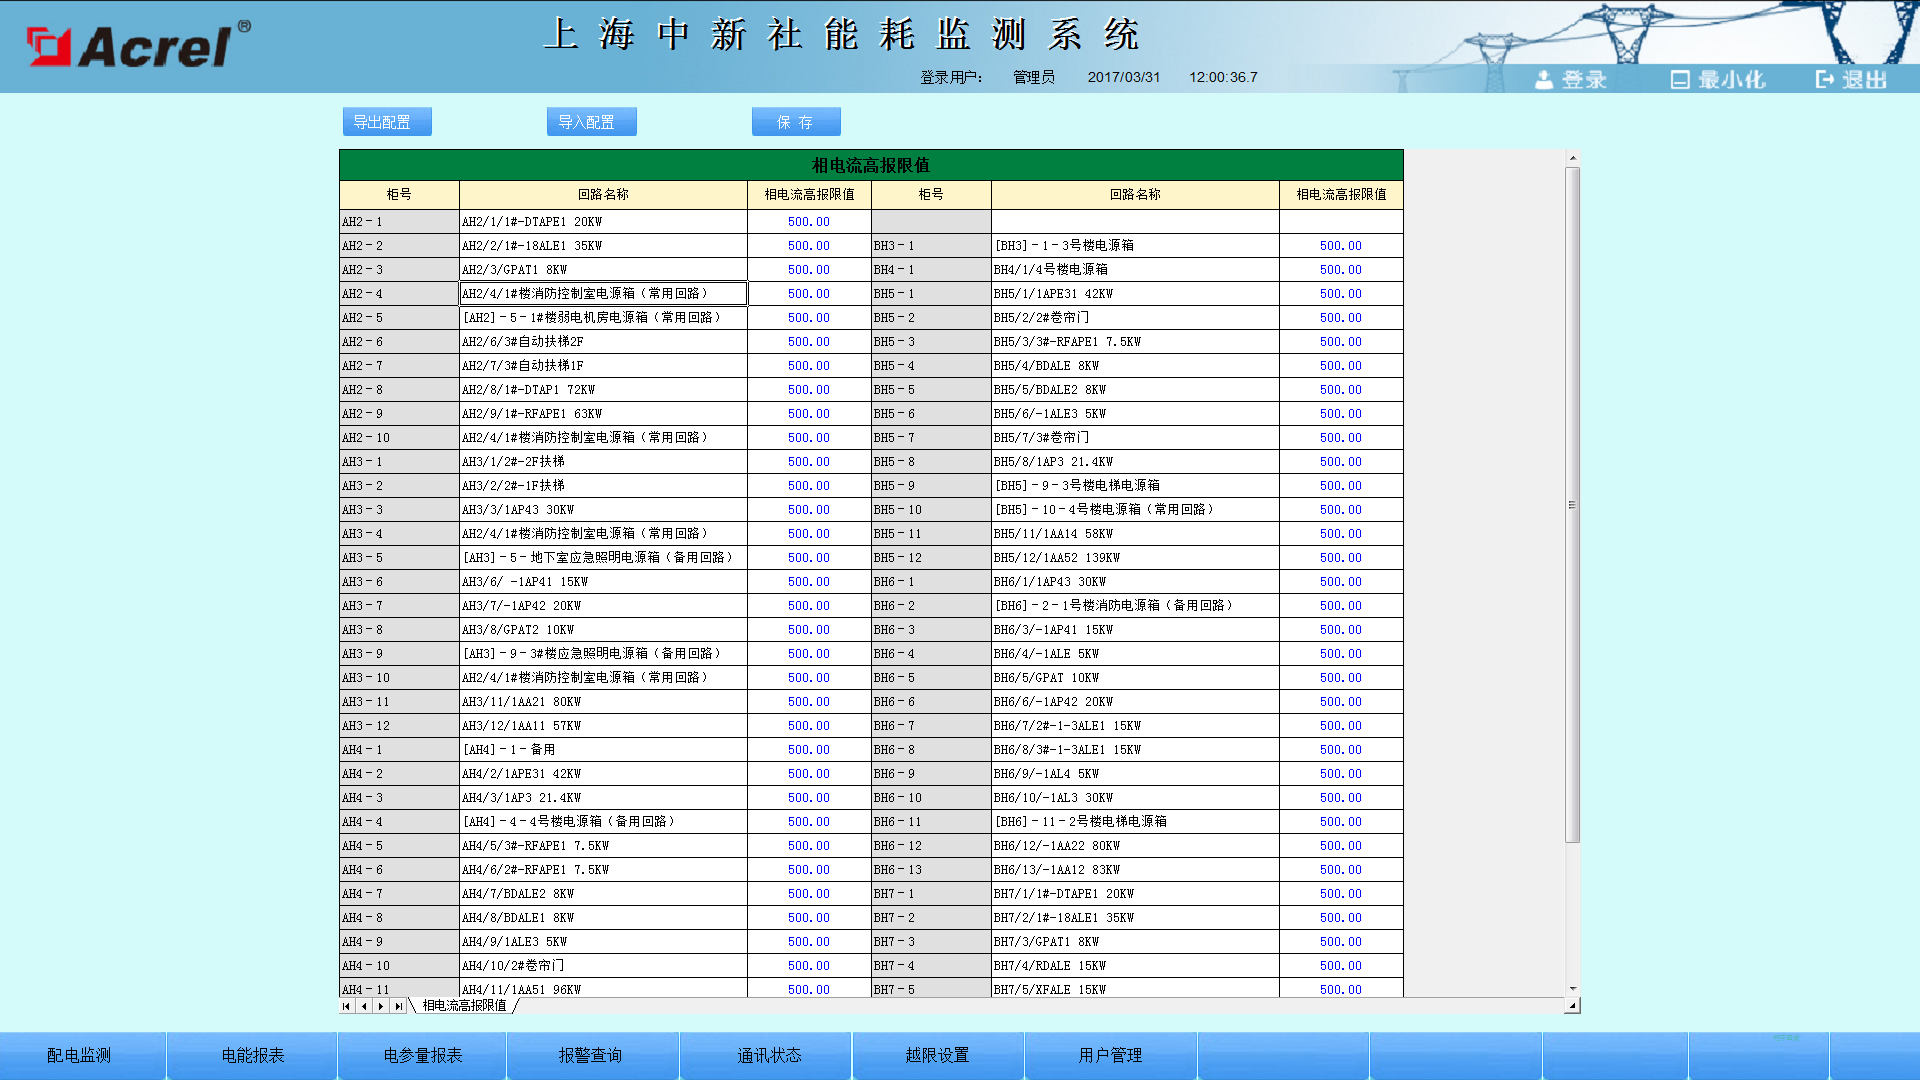
Task: Click the 退出 exit icon
Action: (x=1825, y=79)
